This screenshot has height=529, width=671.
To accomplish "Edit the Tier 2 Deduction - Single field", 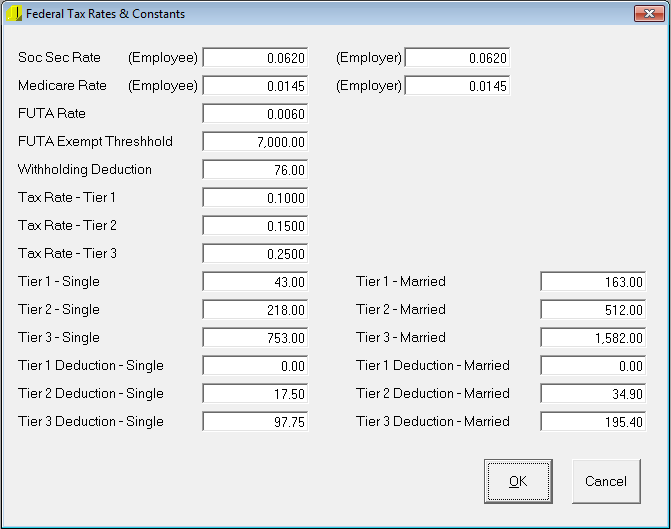I will click(x=255, y=394).
